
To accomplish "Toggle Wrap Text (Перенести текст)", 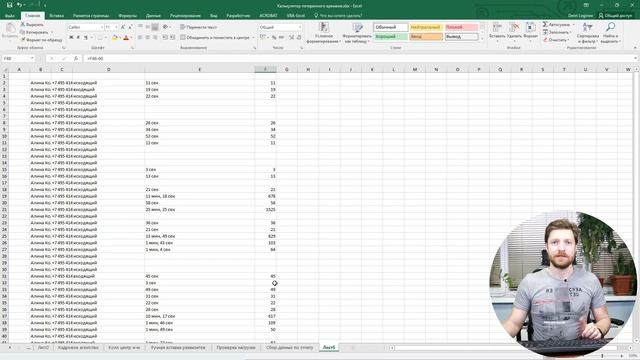I will [x=198, y=27].
